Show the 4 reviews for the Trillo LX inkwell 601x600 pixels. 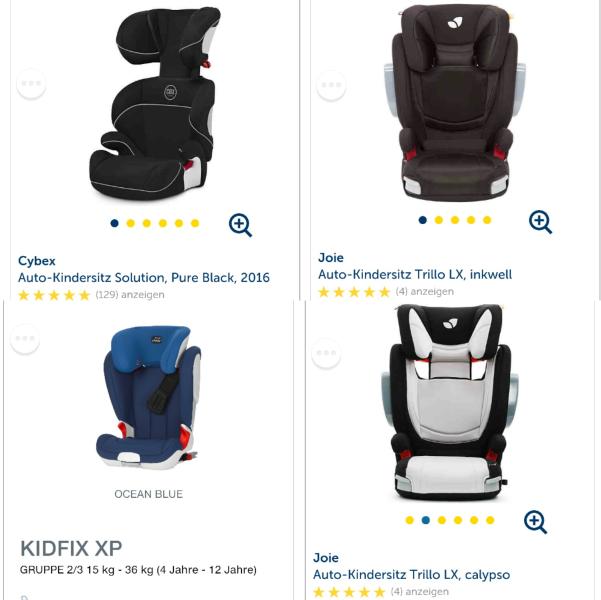pyautogui.click(x=425, y=292)
